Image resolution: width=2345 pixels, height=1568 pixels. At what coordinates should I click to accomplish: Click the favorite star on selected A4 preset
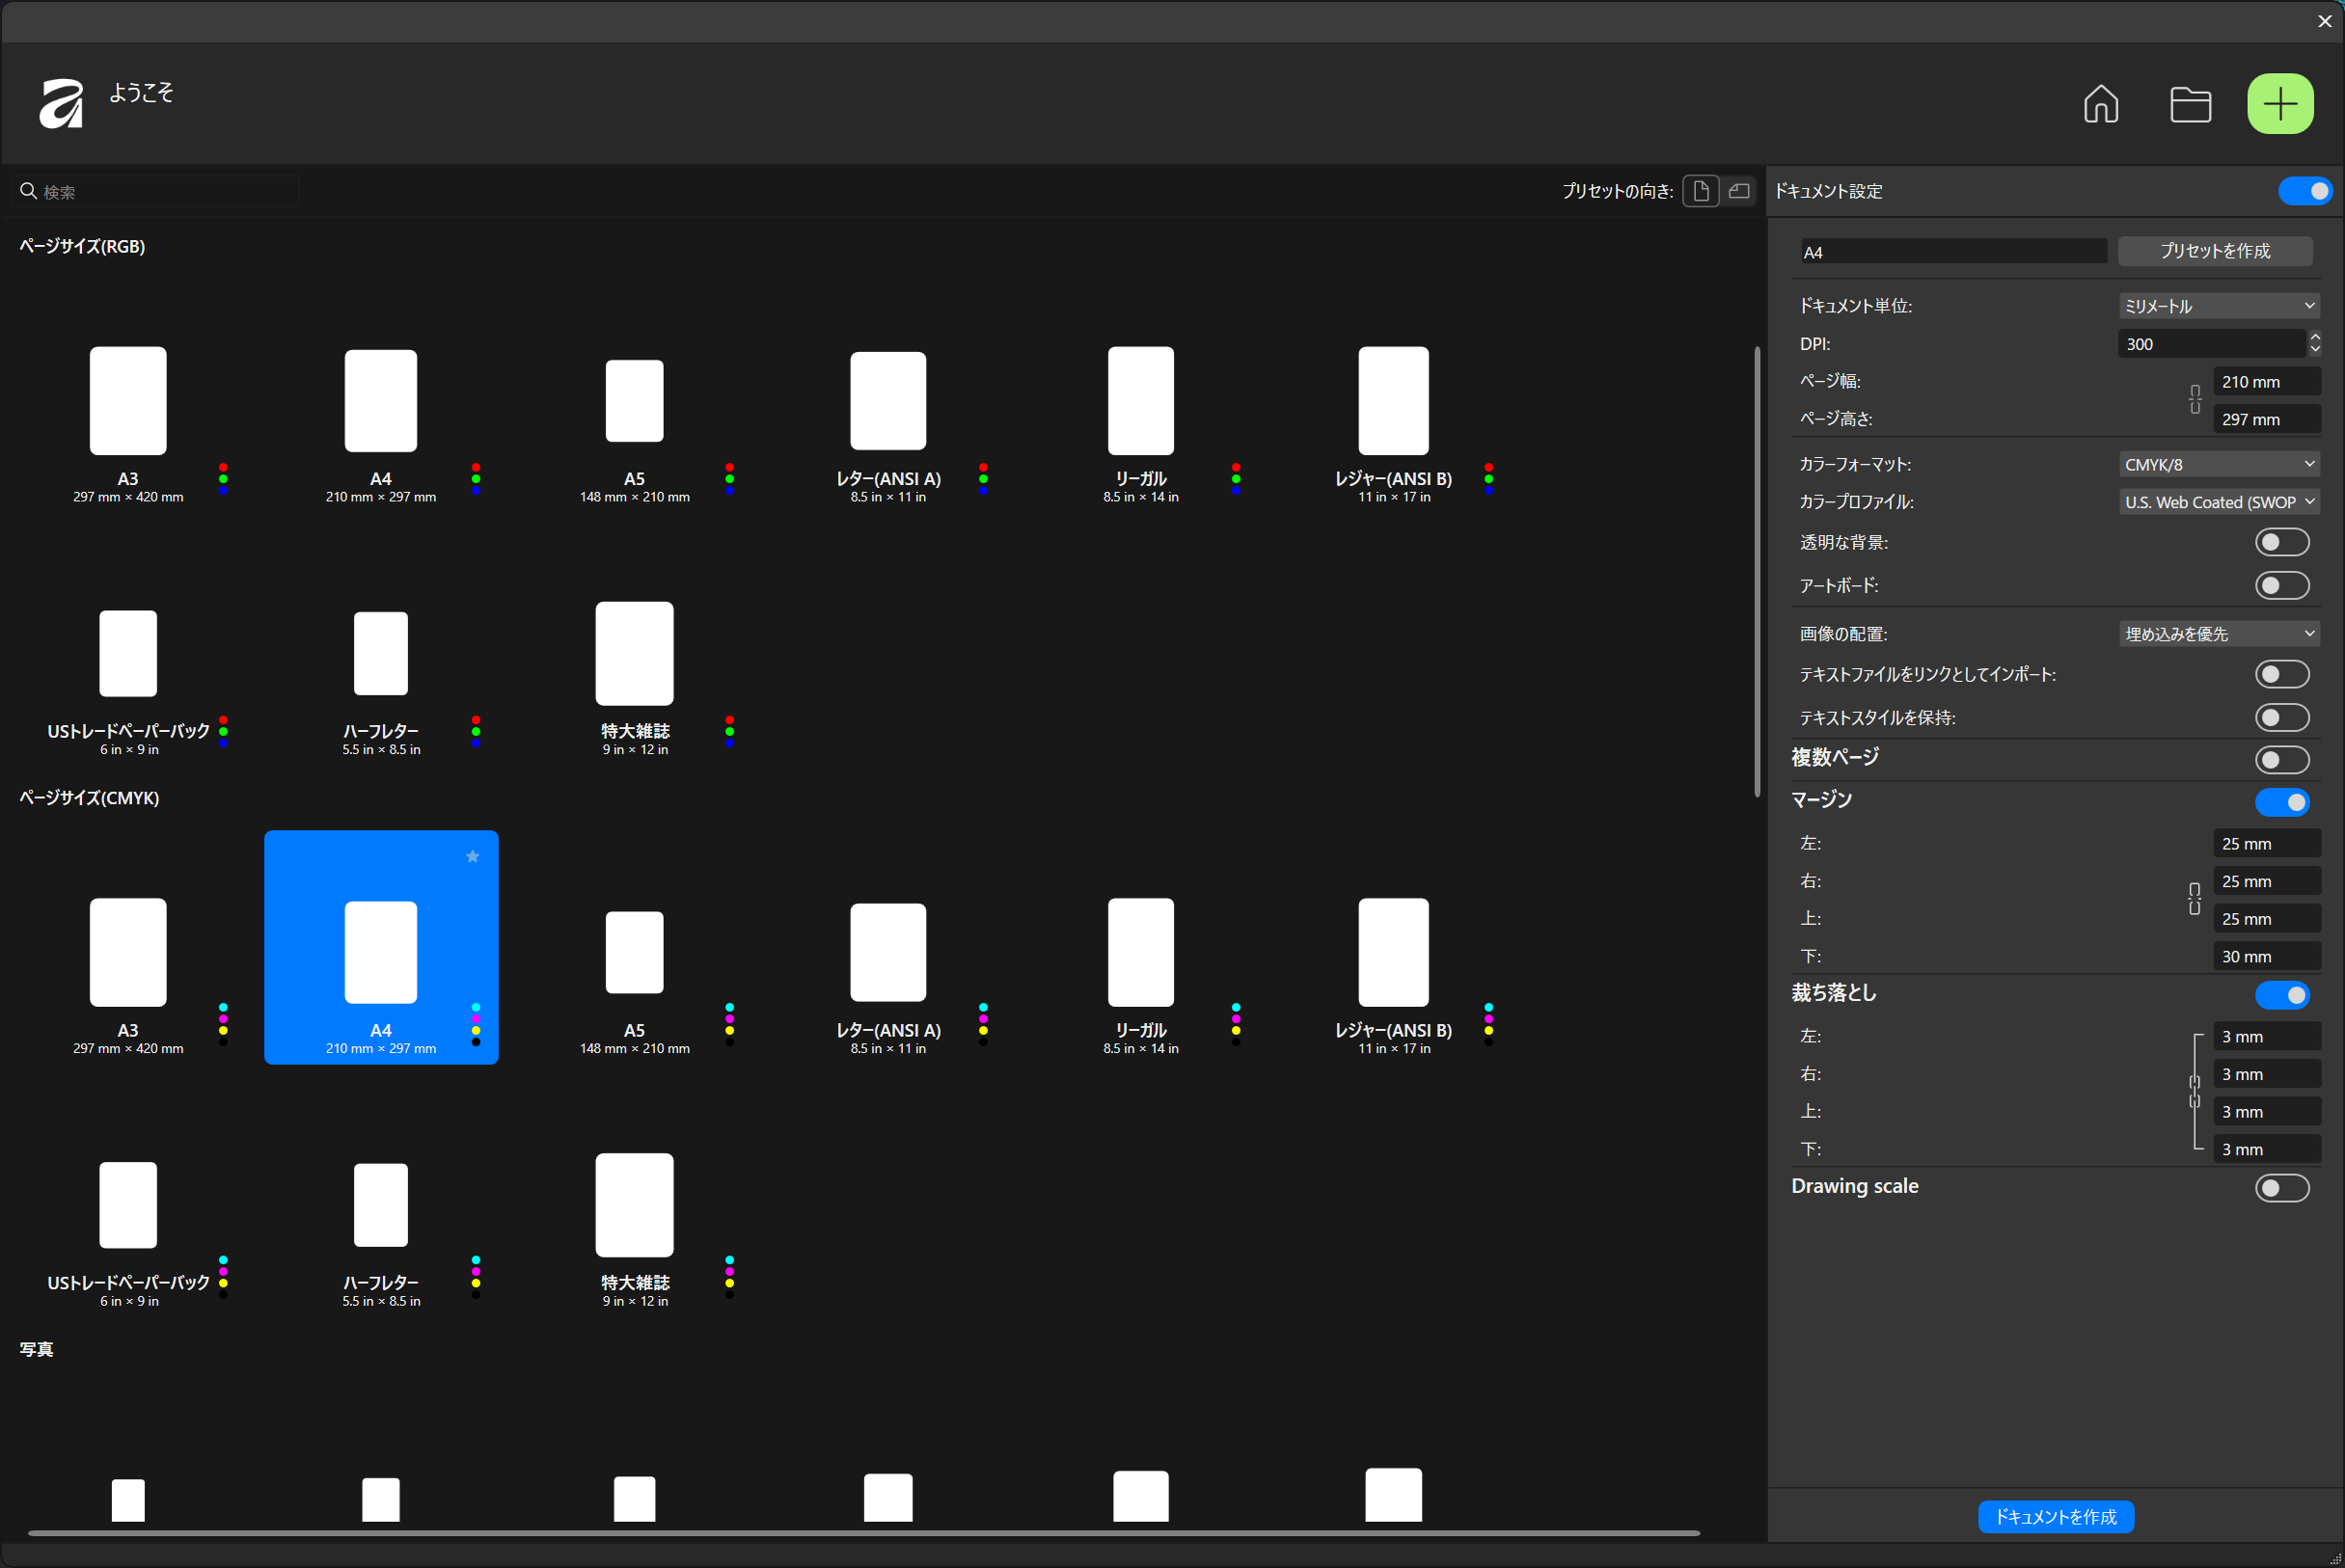click(x=473, y=856)
